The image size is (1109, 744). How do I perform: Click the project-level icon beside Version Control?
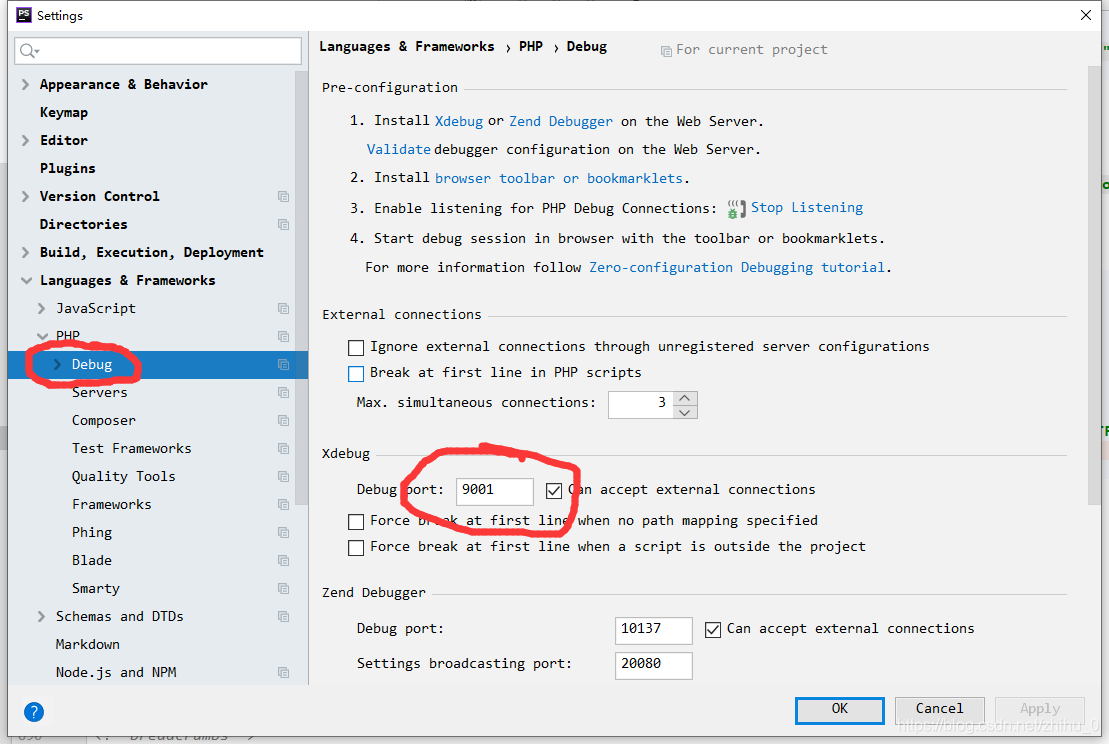tap(284, 197)
